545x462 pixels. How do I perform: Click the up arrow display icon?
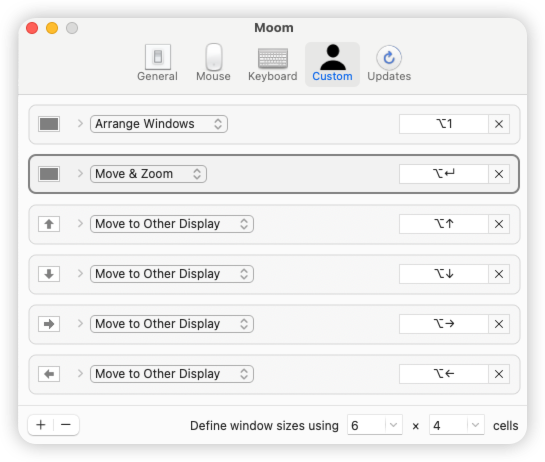(49, 224)
